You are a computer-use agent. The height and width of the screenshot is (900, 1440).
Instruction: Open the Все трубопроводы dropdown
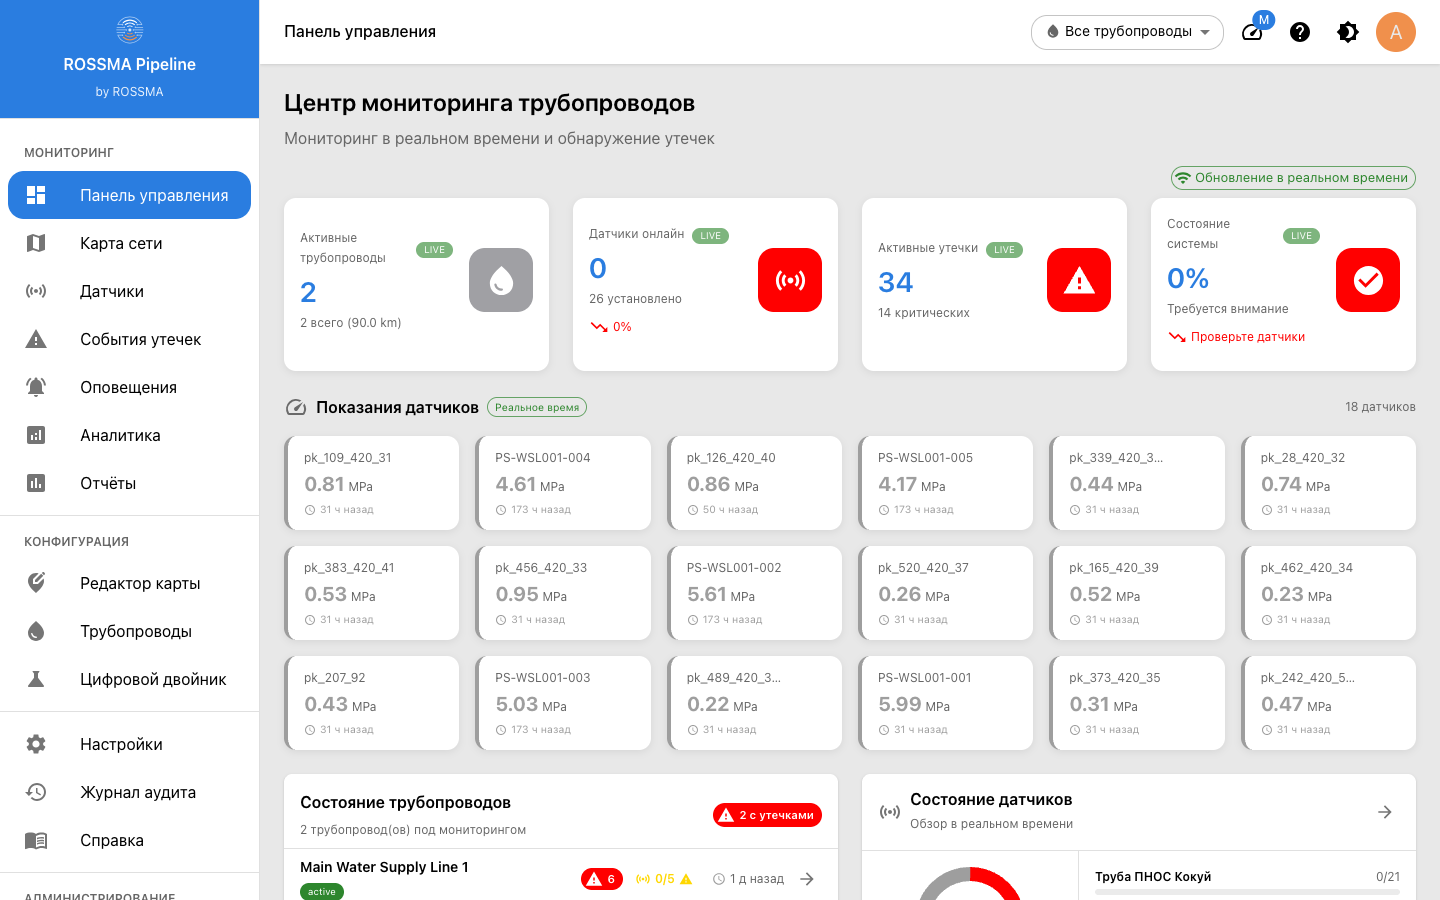tap(1127, 32)
